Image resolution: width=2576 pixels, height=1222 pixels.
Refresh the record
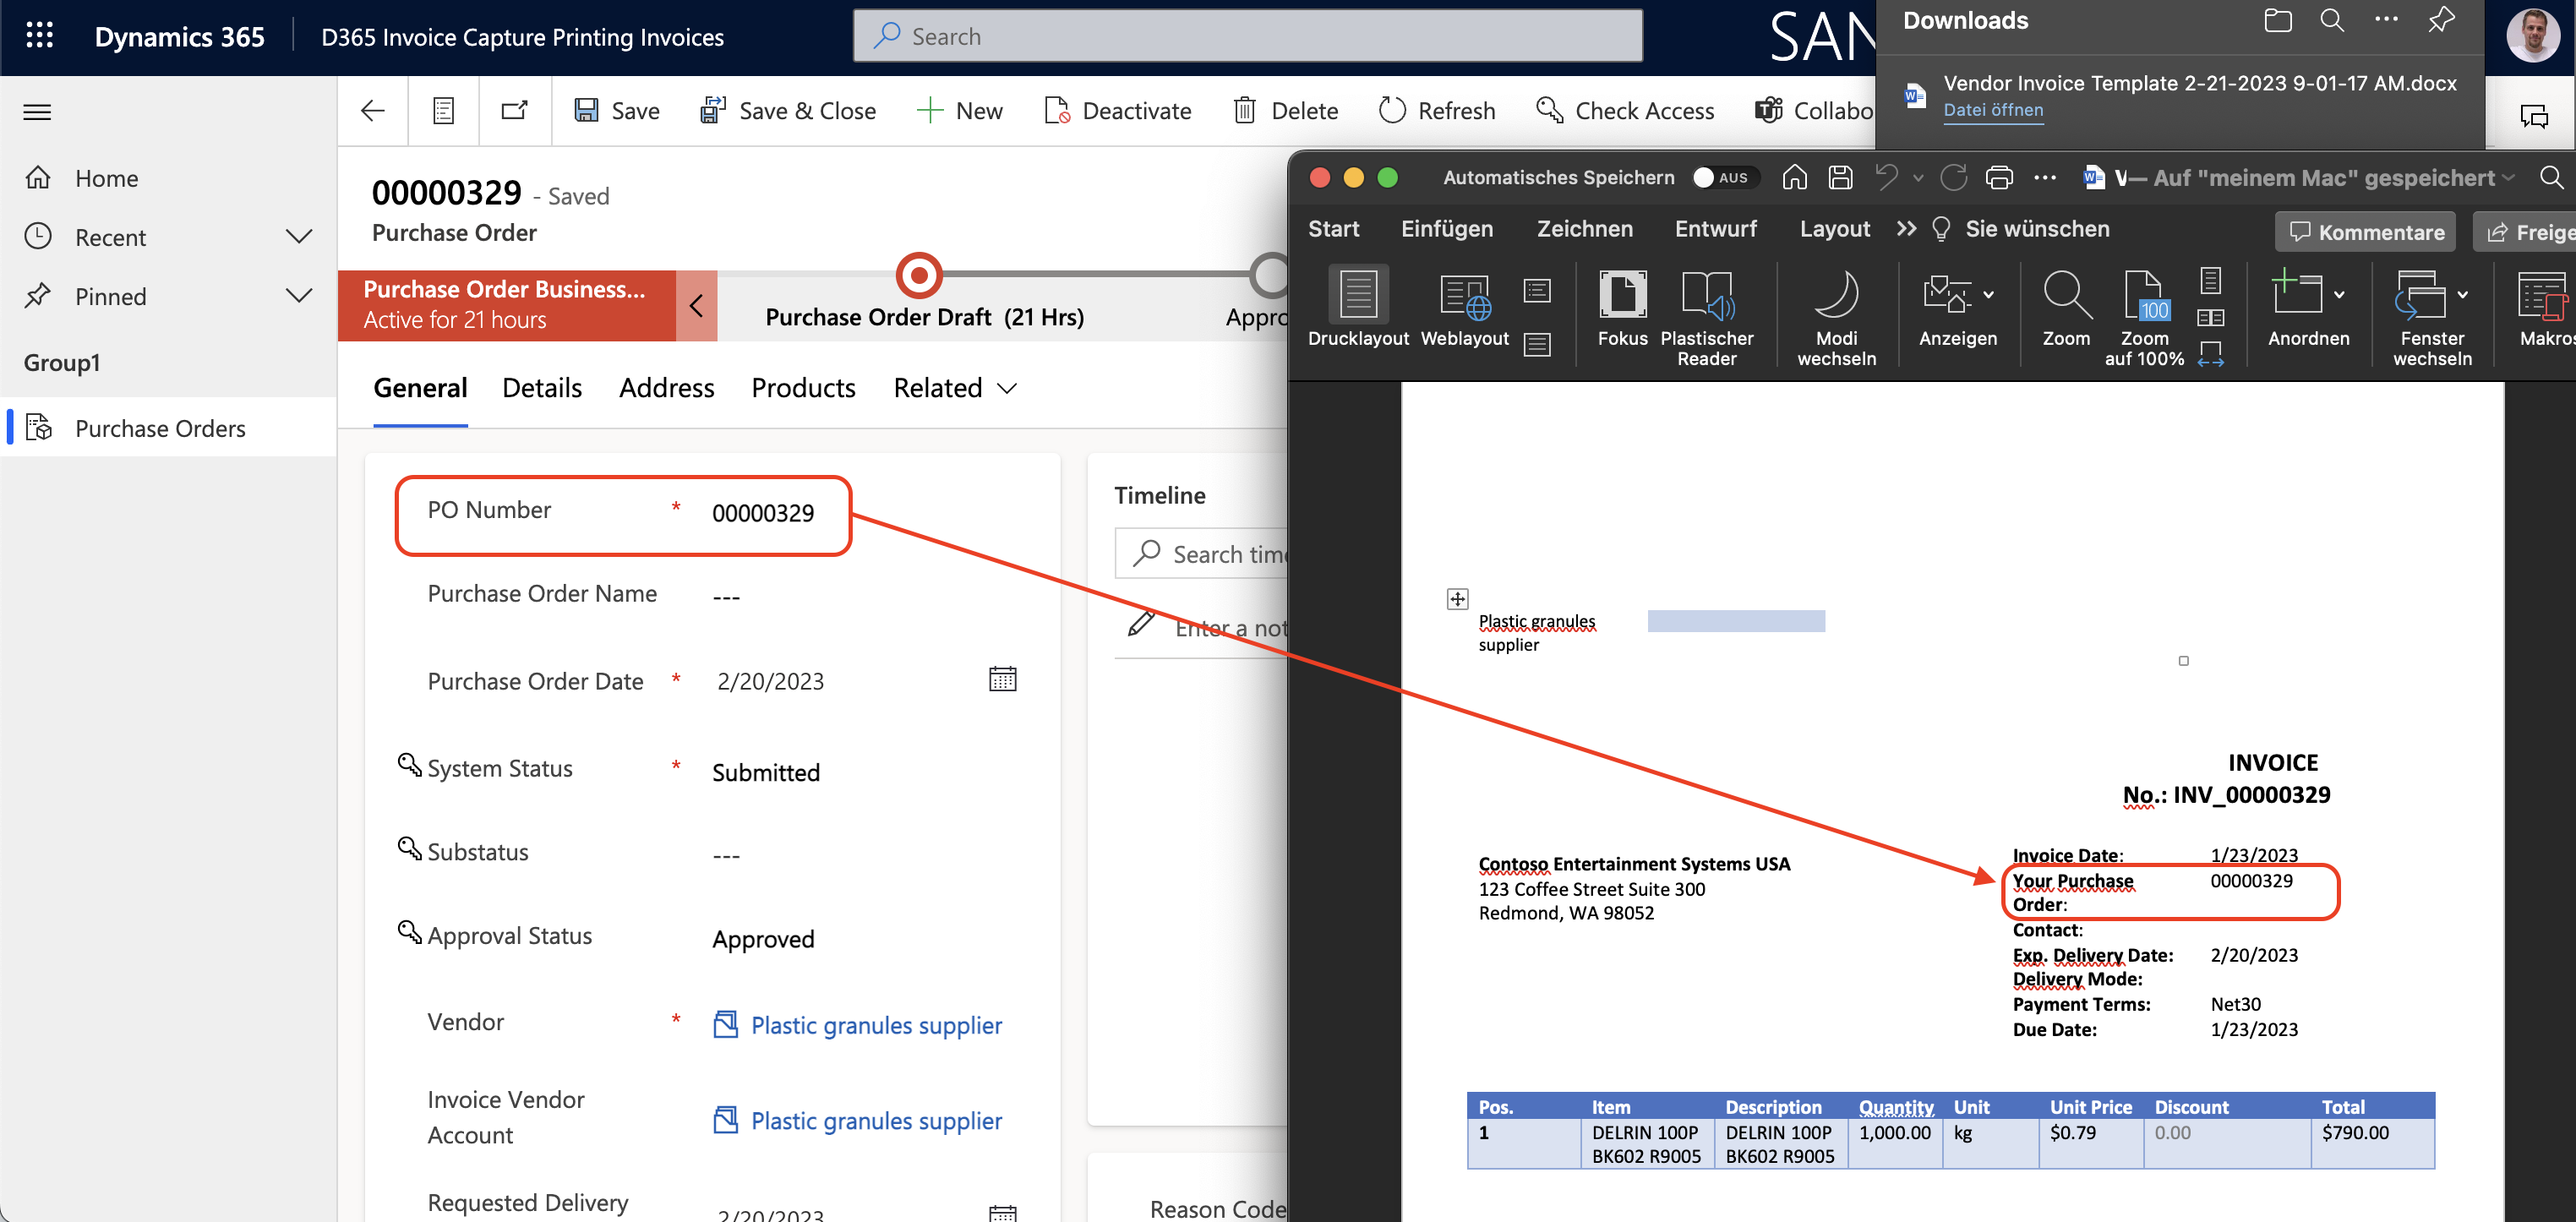(1437, 111)
